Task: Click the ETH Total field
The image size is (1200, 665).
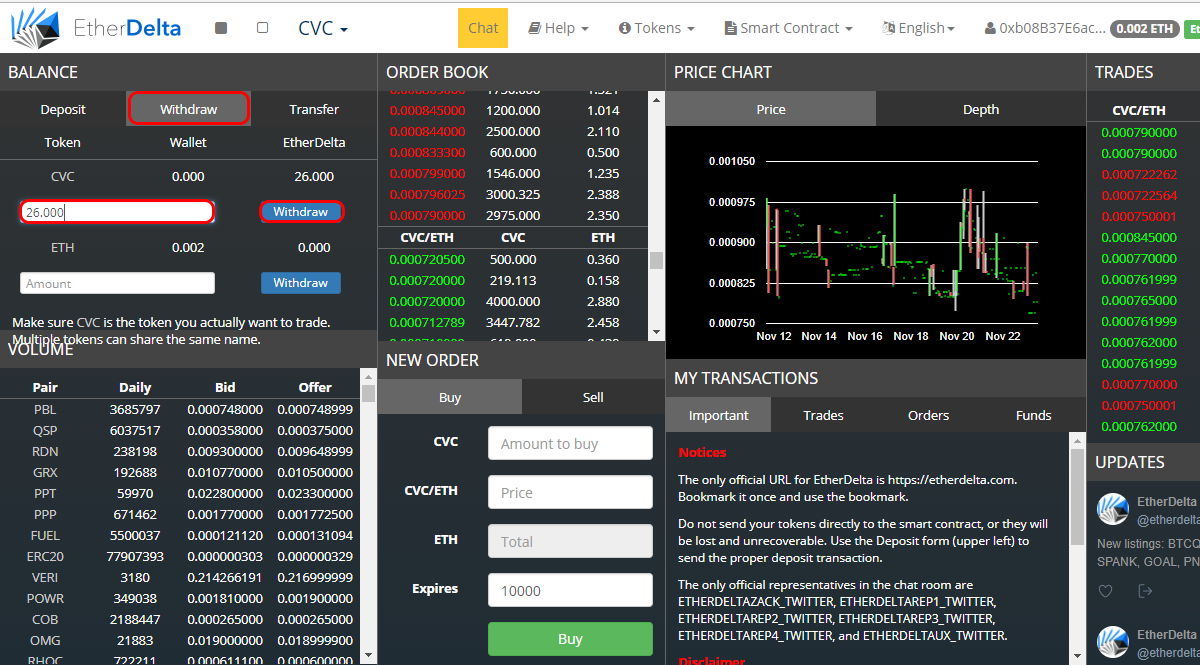Action: [570, 541]
